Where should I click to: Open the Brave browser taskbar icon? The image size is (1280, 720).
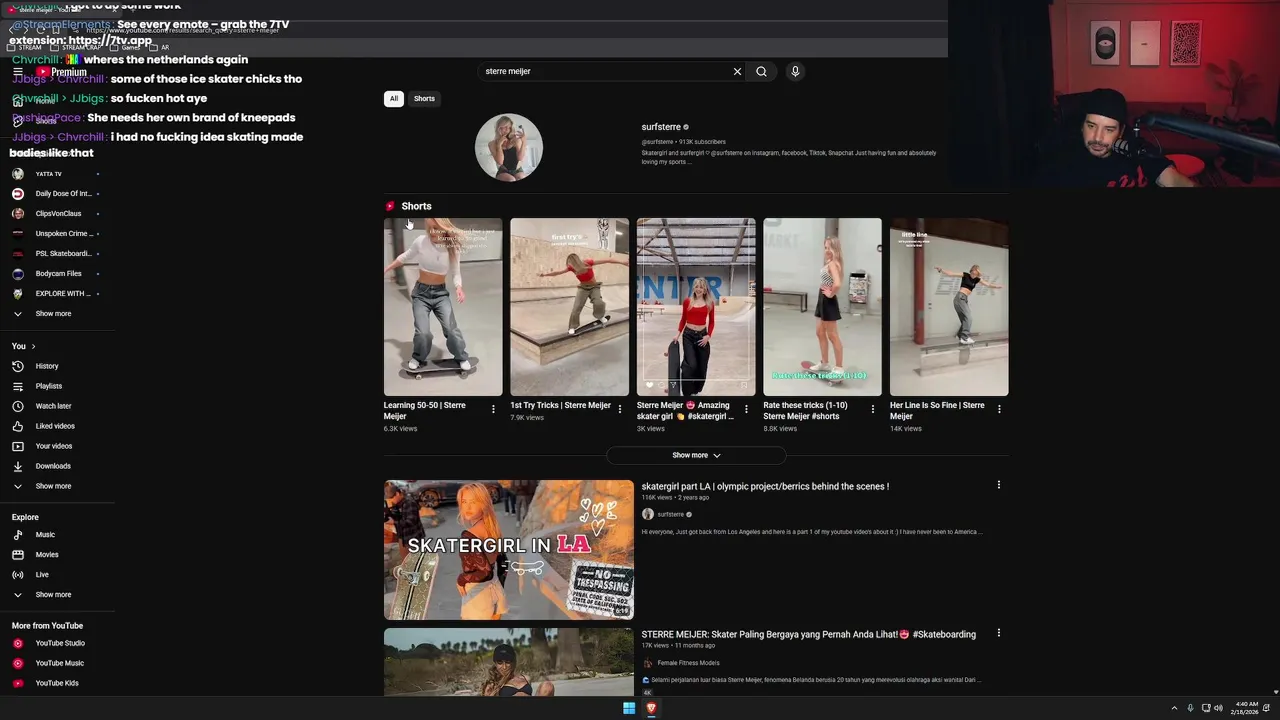651,708
